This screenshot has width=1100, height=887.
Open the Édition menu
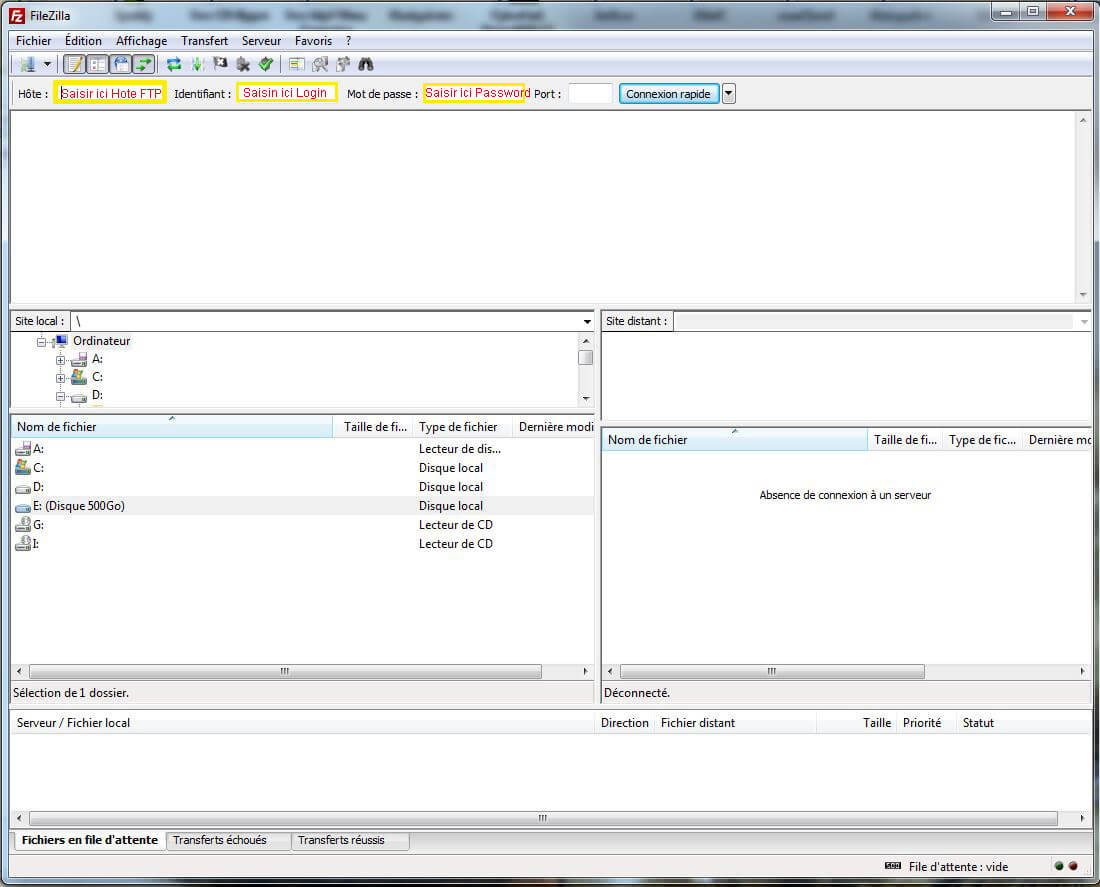(83, 41)
